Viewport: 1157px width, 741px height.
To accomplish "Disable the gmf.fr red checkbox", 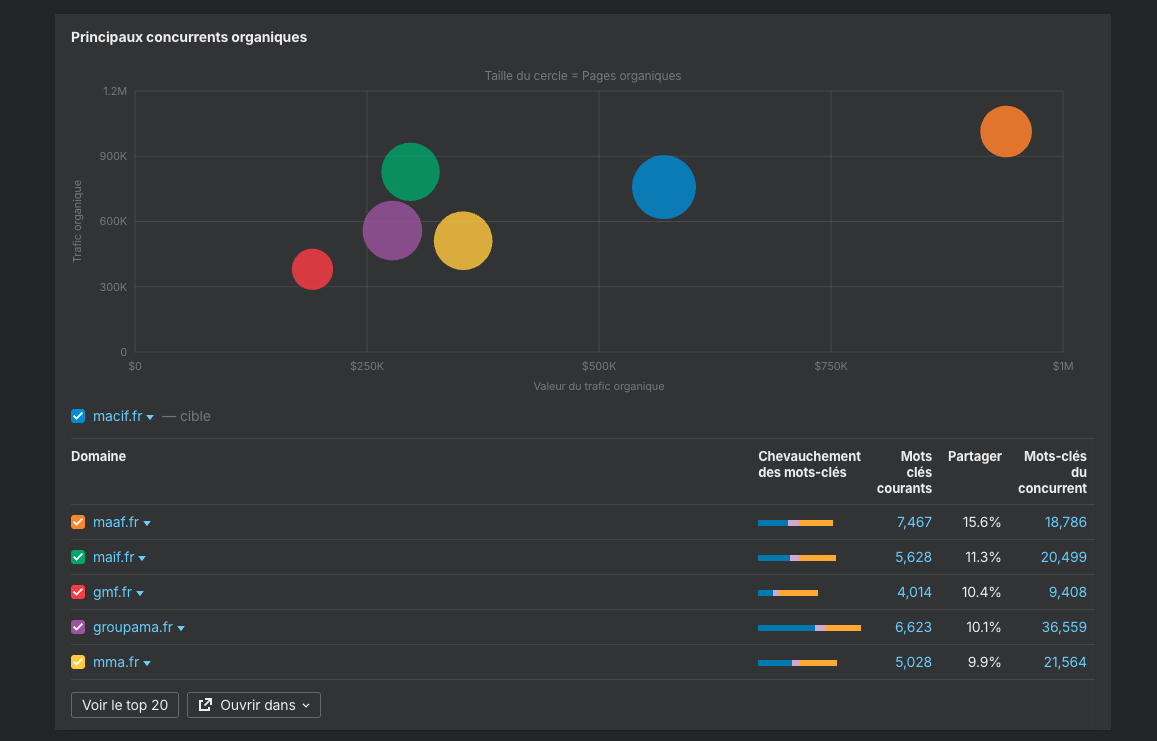I will point(78,592).
